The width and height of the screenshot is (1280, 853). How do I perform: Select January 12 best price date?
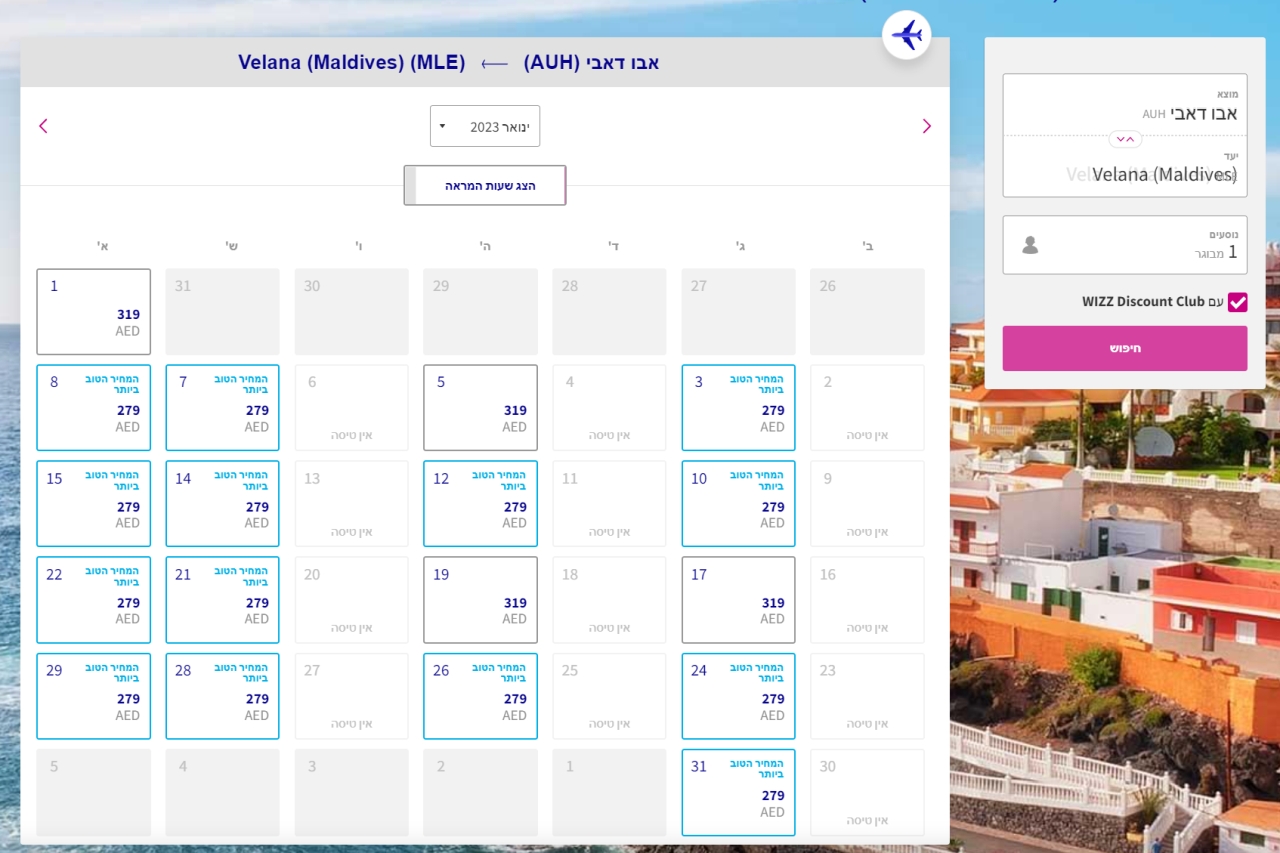(x=481, y=504)
